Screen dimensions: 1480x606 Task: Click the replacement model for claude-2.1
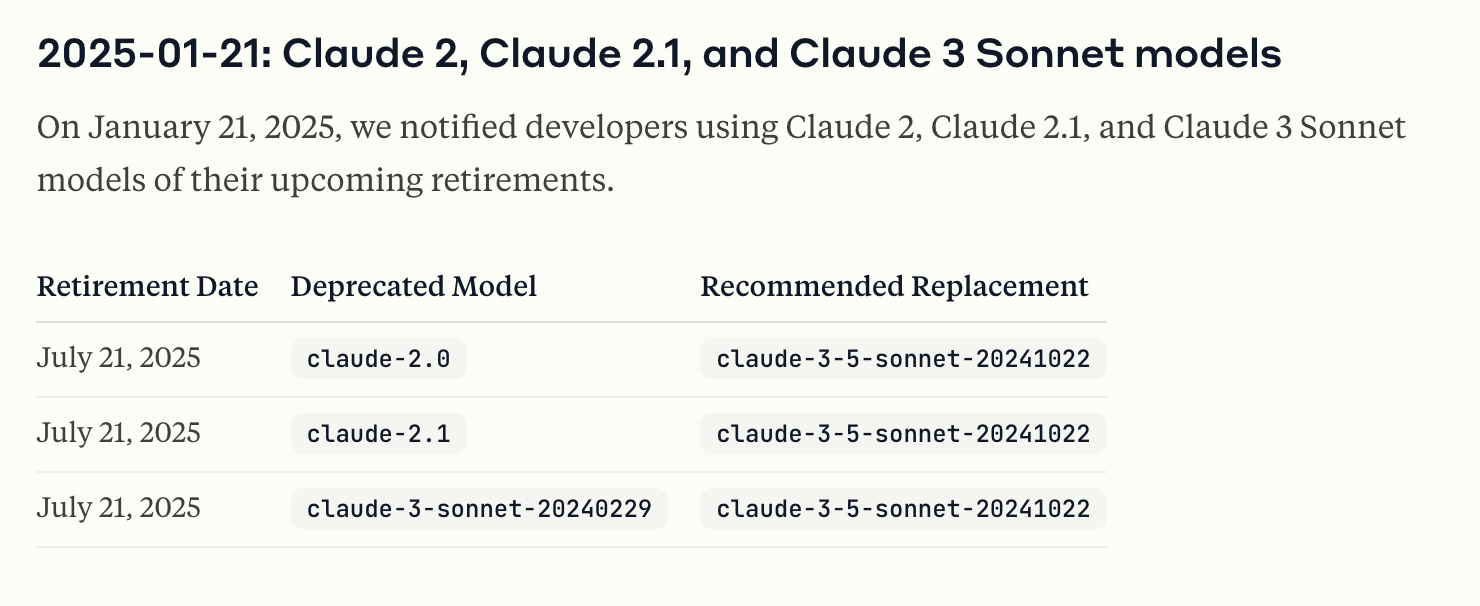(x=903, y=434)
